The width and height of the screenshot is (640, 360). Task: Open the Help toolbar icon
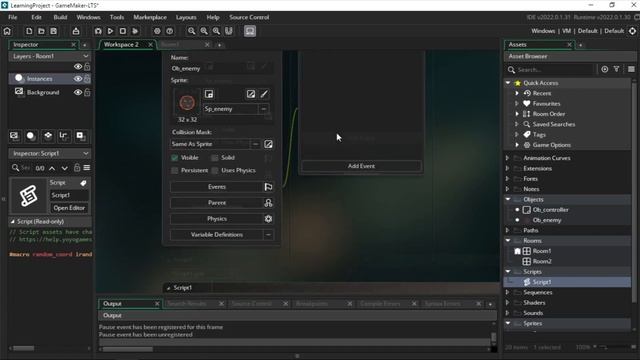click(x=170, y=31)
